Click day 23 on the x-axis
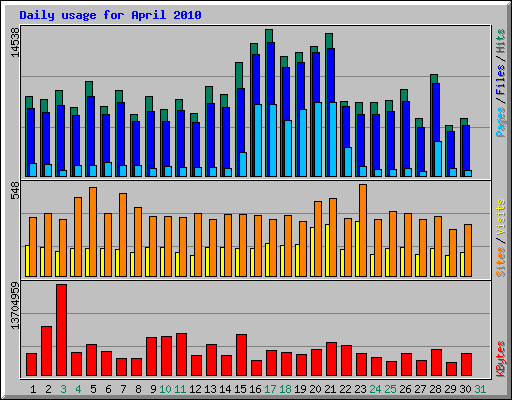 (360, 389)
